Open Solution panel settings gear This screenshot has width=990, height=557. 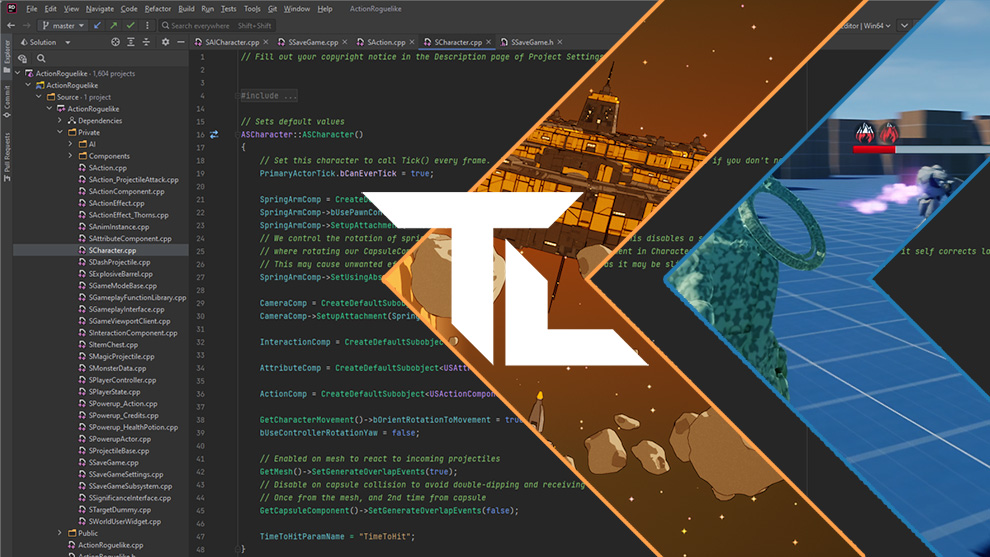click(x=166, y=43)
